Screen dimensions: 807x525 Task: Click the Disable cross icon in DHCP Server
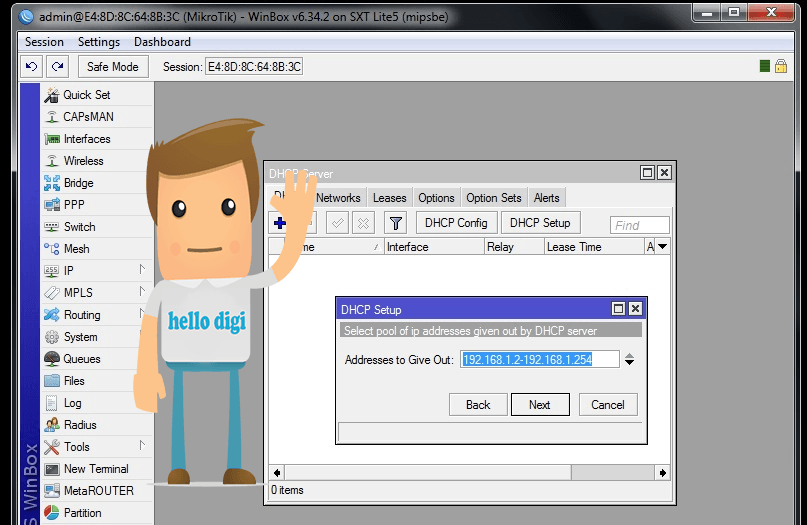click(x=363, y=223)
